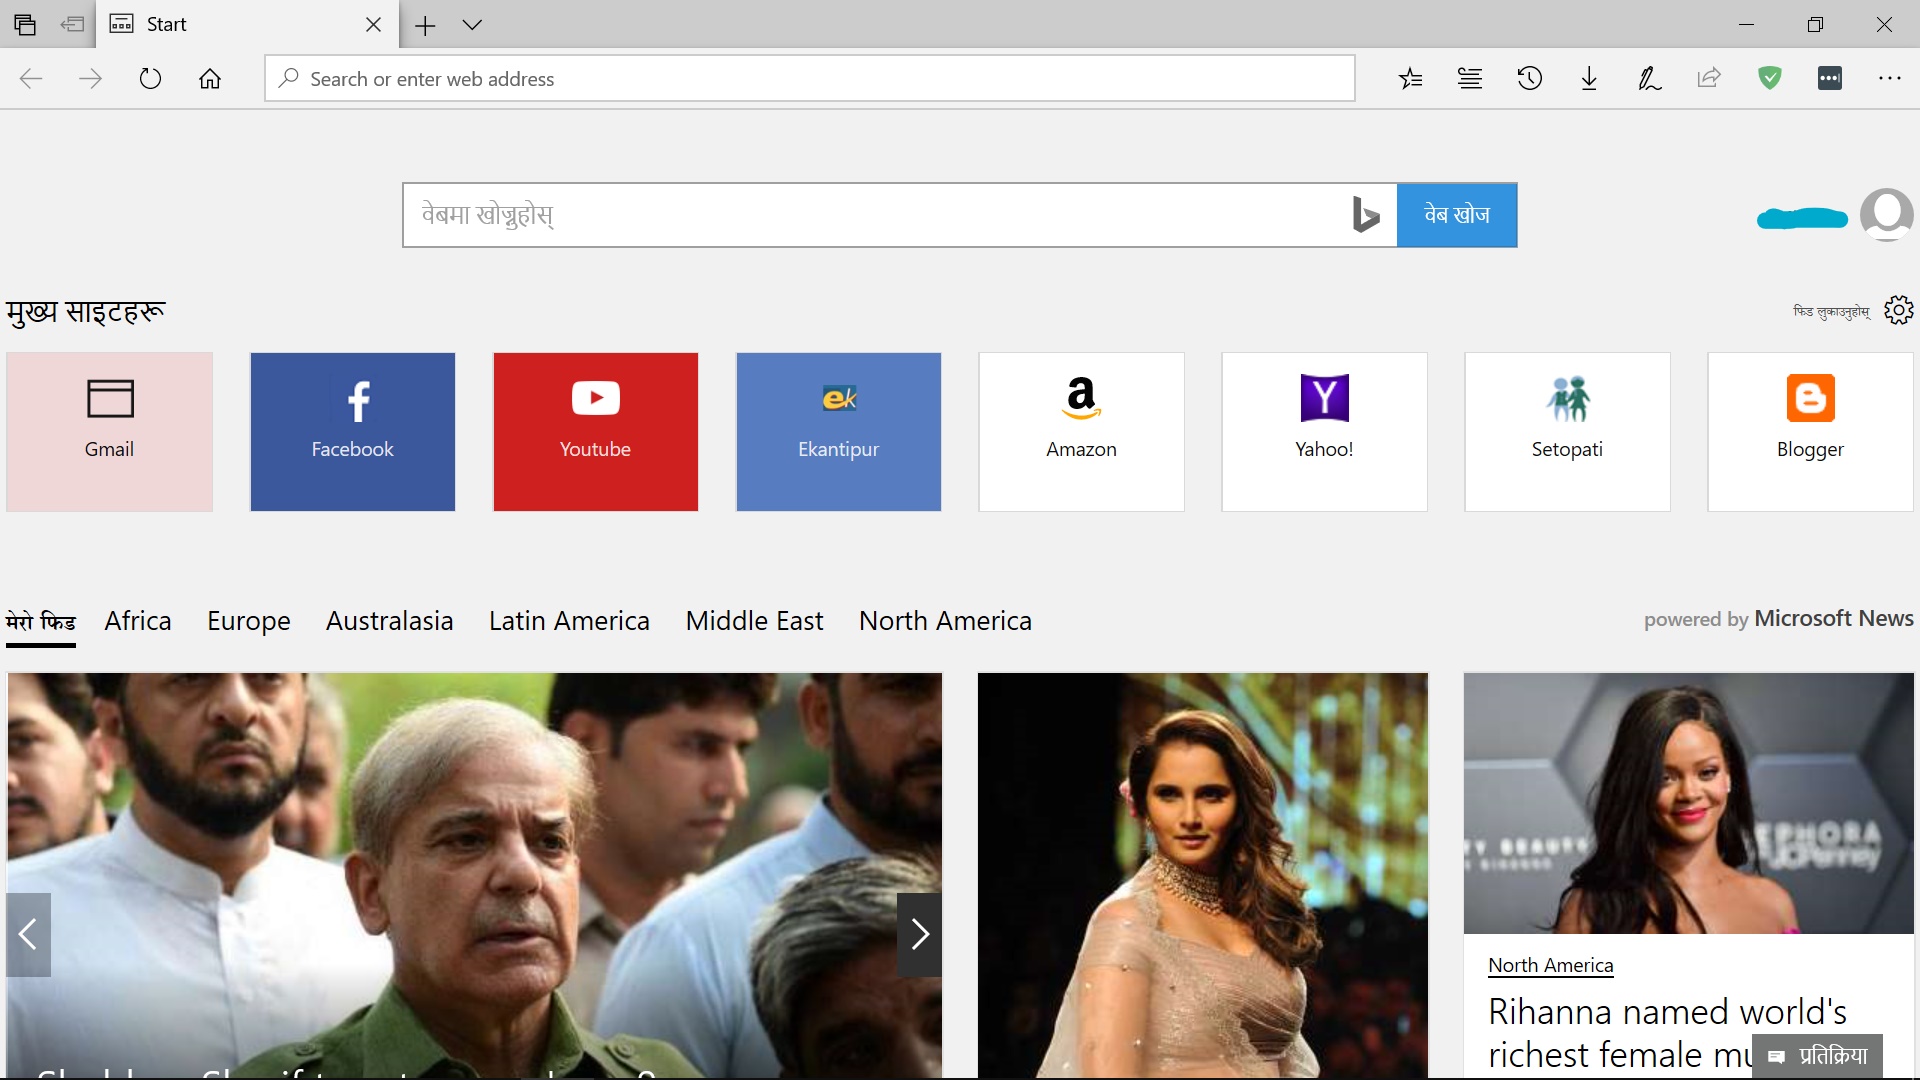The image size is (1920, 1080).
Task: Click the green shield extension icon
Action: tap(1770, 78)
